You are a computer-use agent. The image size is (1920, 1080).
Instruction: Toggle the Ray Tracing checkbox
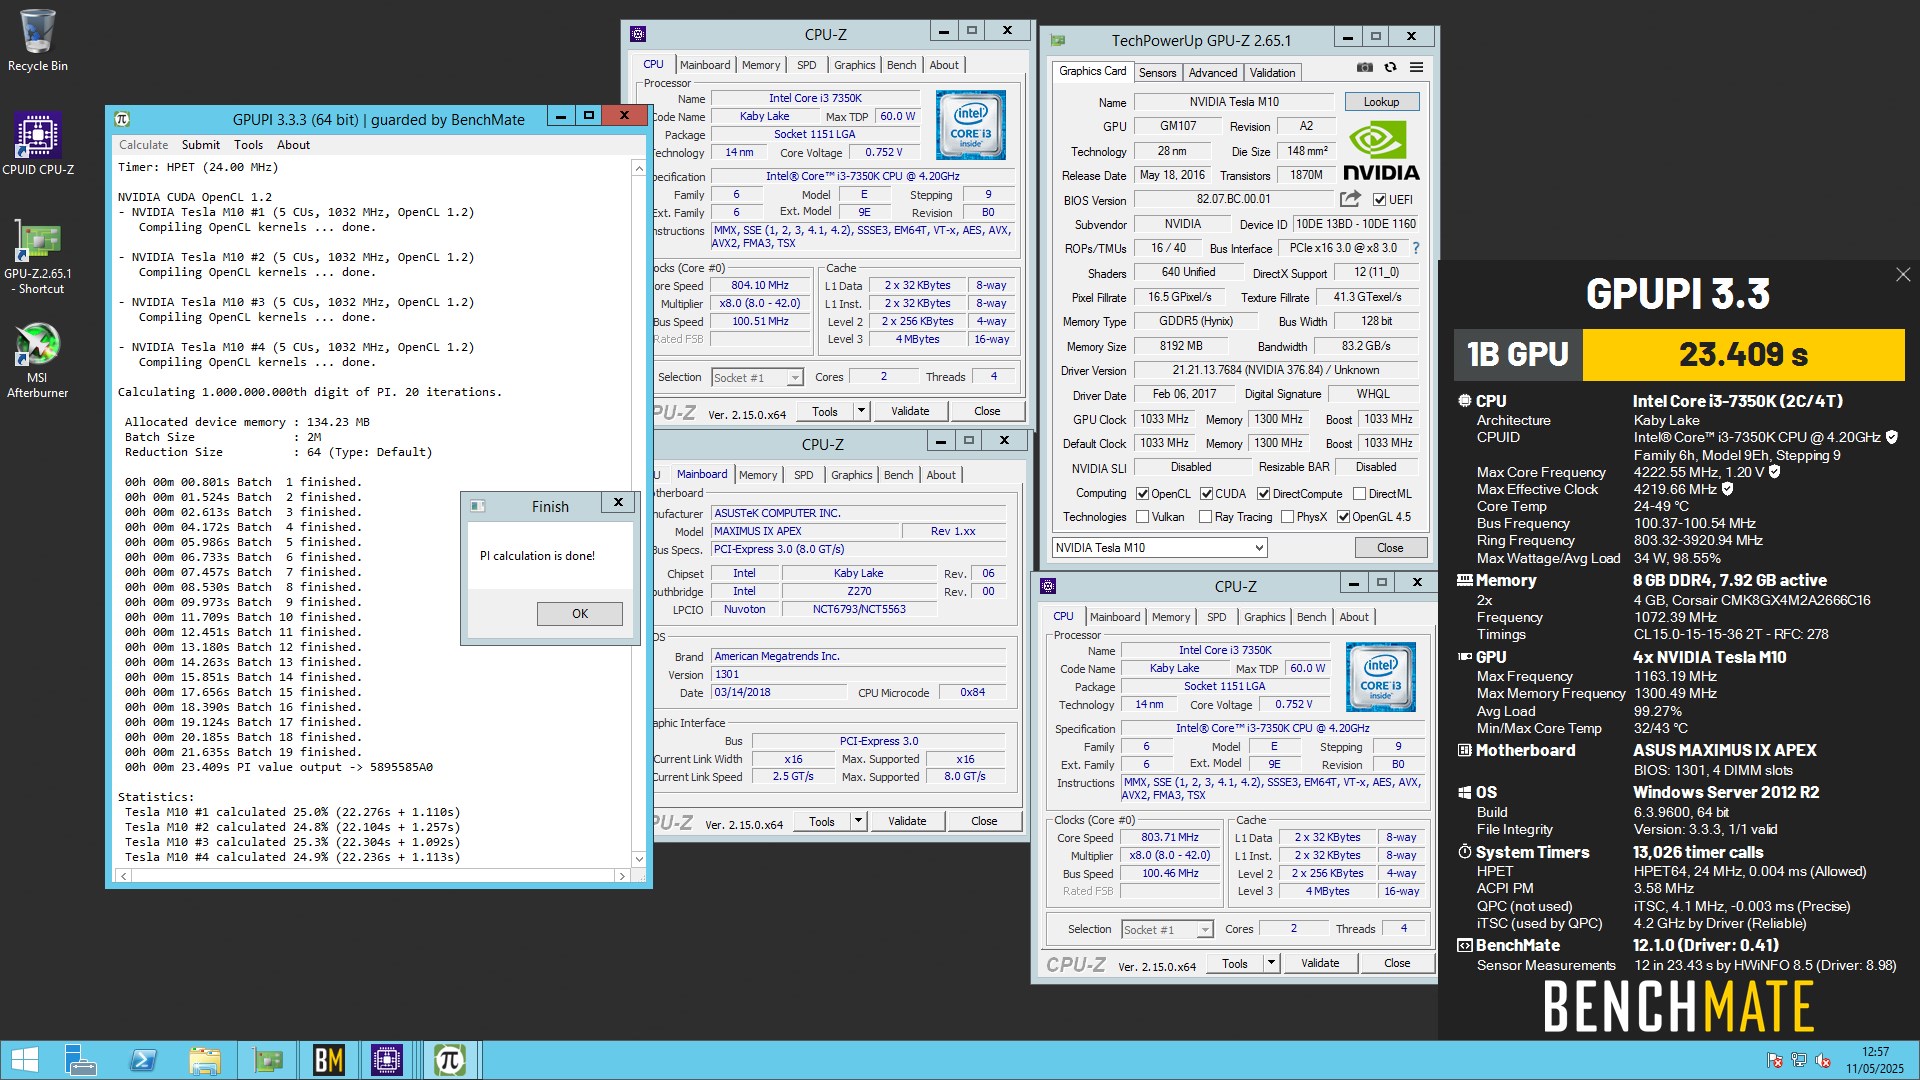pyautogui.click(x=1205, y=517)
